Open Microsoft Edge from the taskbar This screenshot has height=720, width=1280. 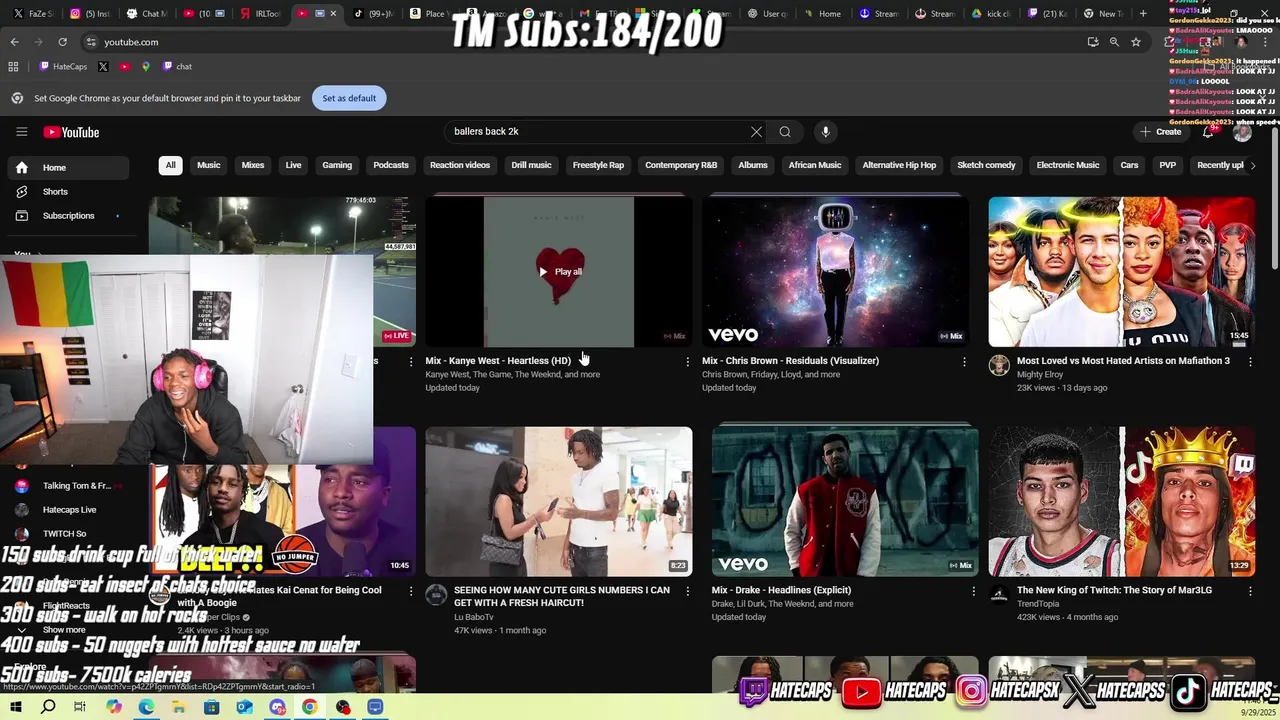pyautogui.click(x=146, y=707)
